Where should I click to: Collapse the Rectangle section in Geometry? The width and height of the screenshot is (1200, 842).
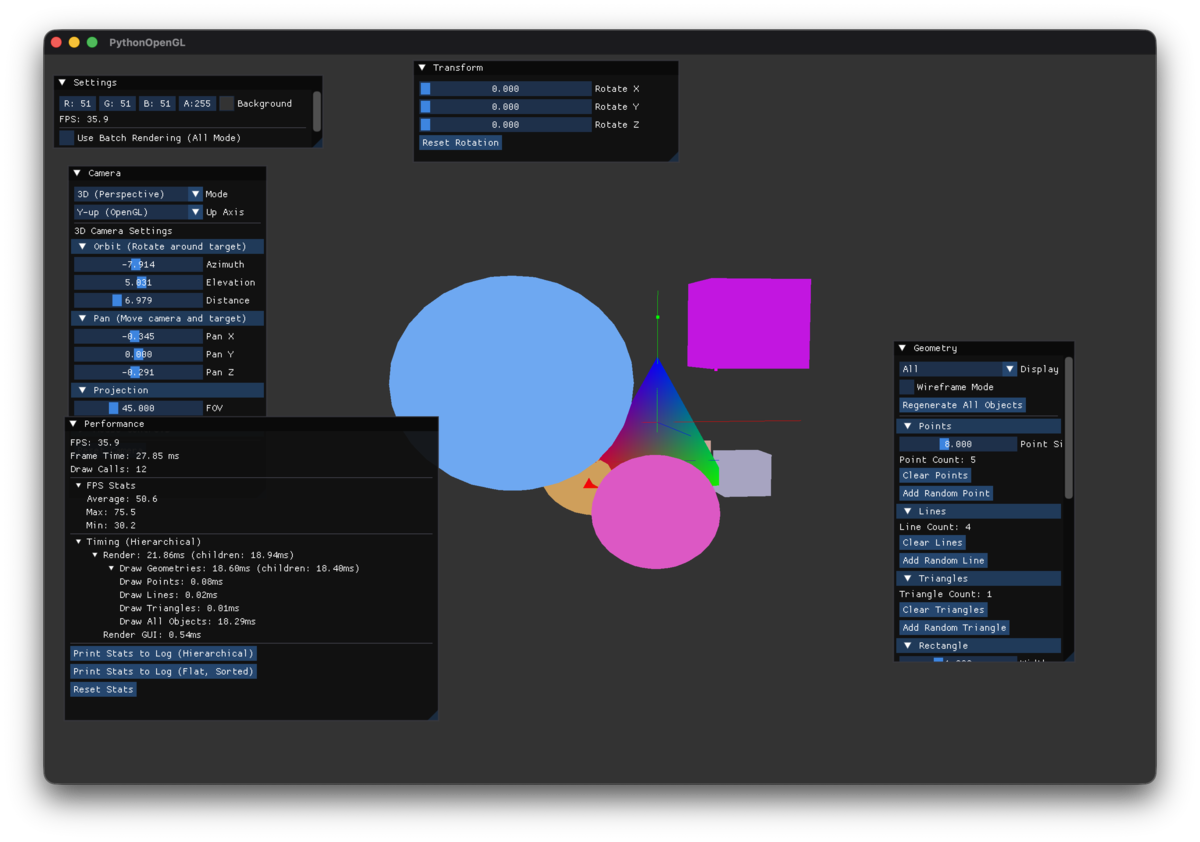point(979,646)
